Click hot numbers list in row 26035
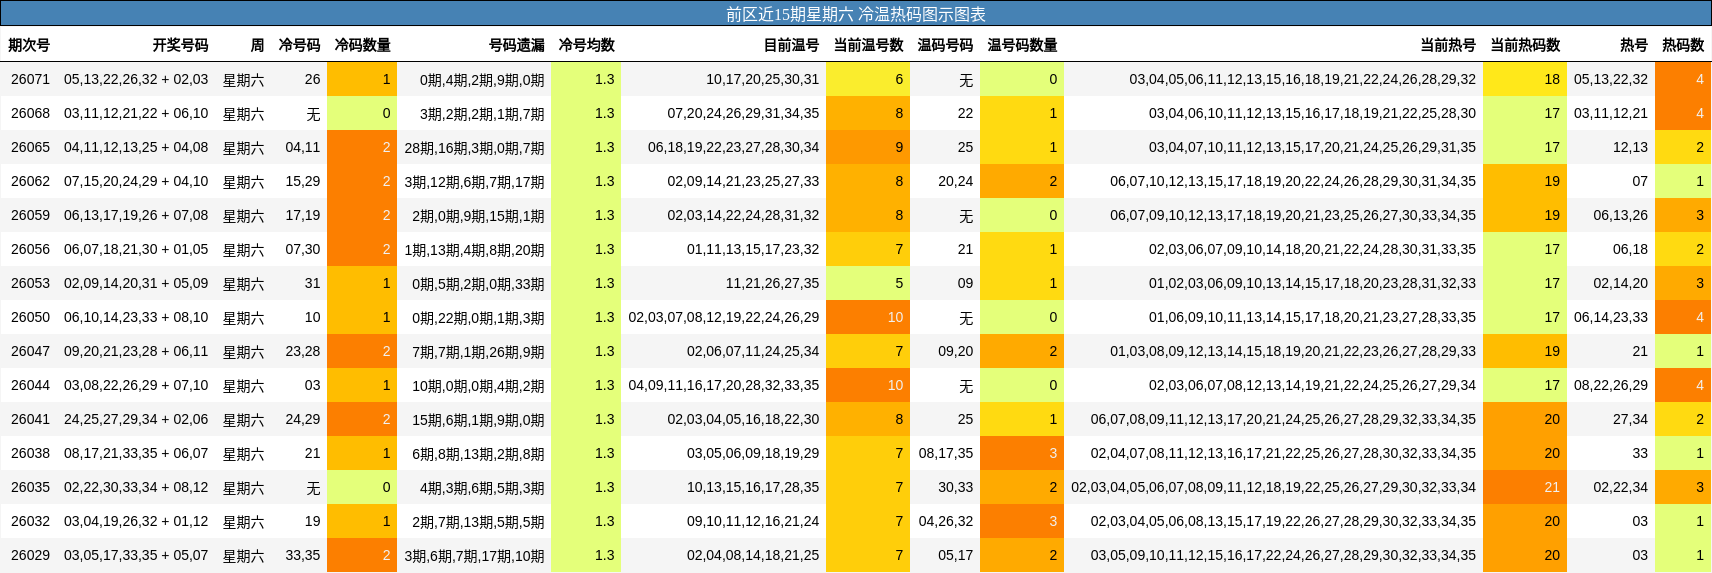The width and height of the screenshot is (1712, 573). pos(1273,487)
